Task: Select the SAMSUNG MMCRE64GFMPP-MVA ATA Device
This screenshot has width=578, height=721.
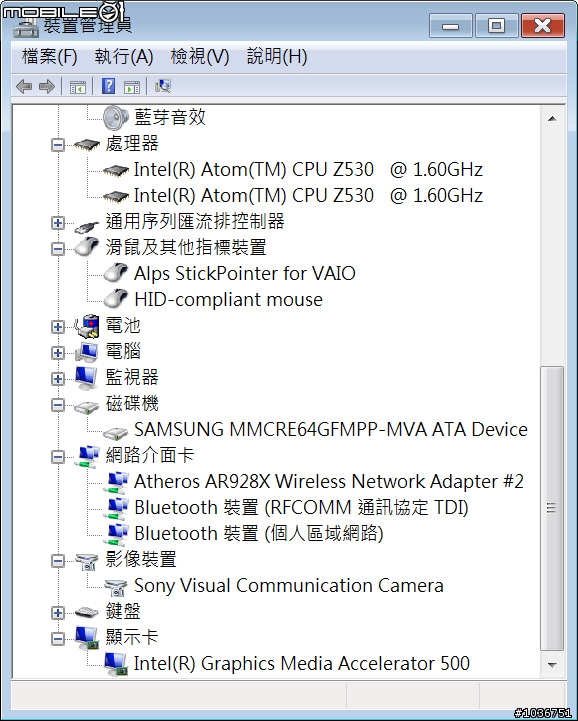Action: [x=331, y=429]
